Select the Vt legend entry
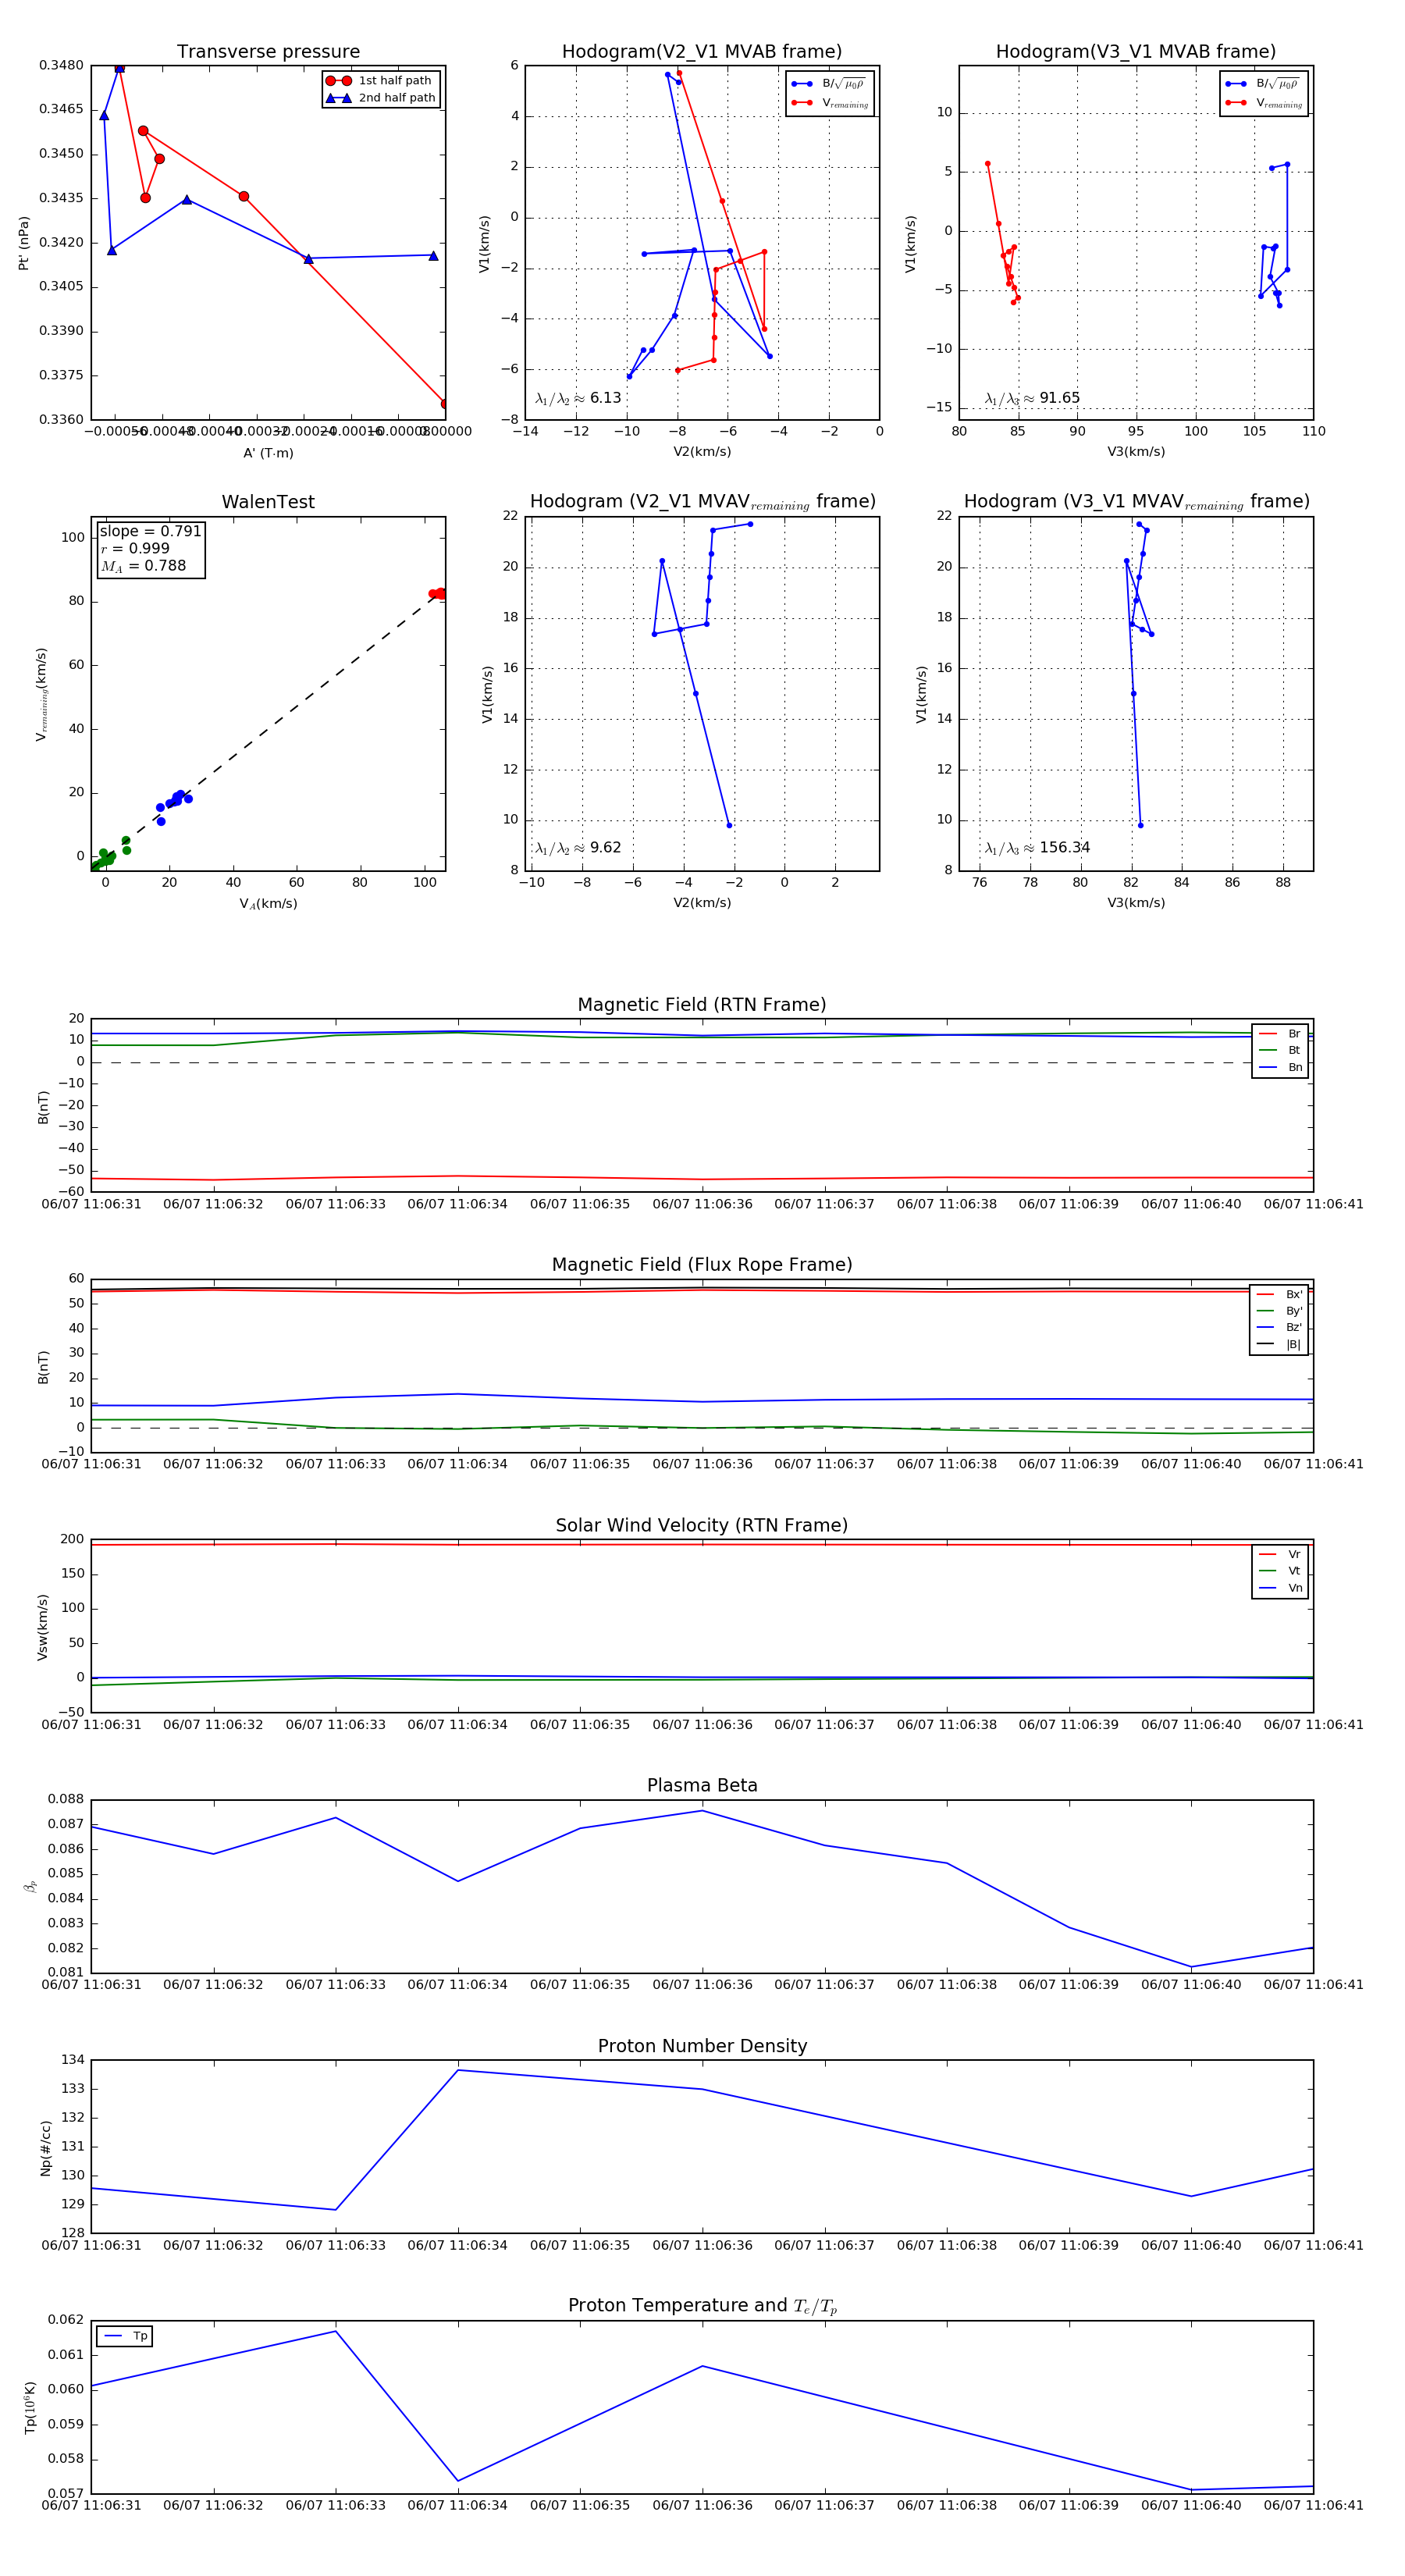 click(x=1280, y=1571)
